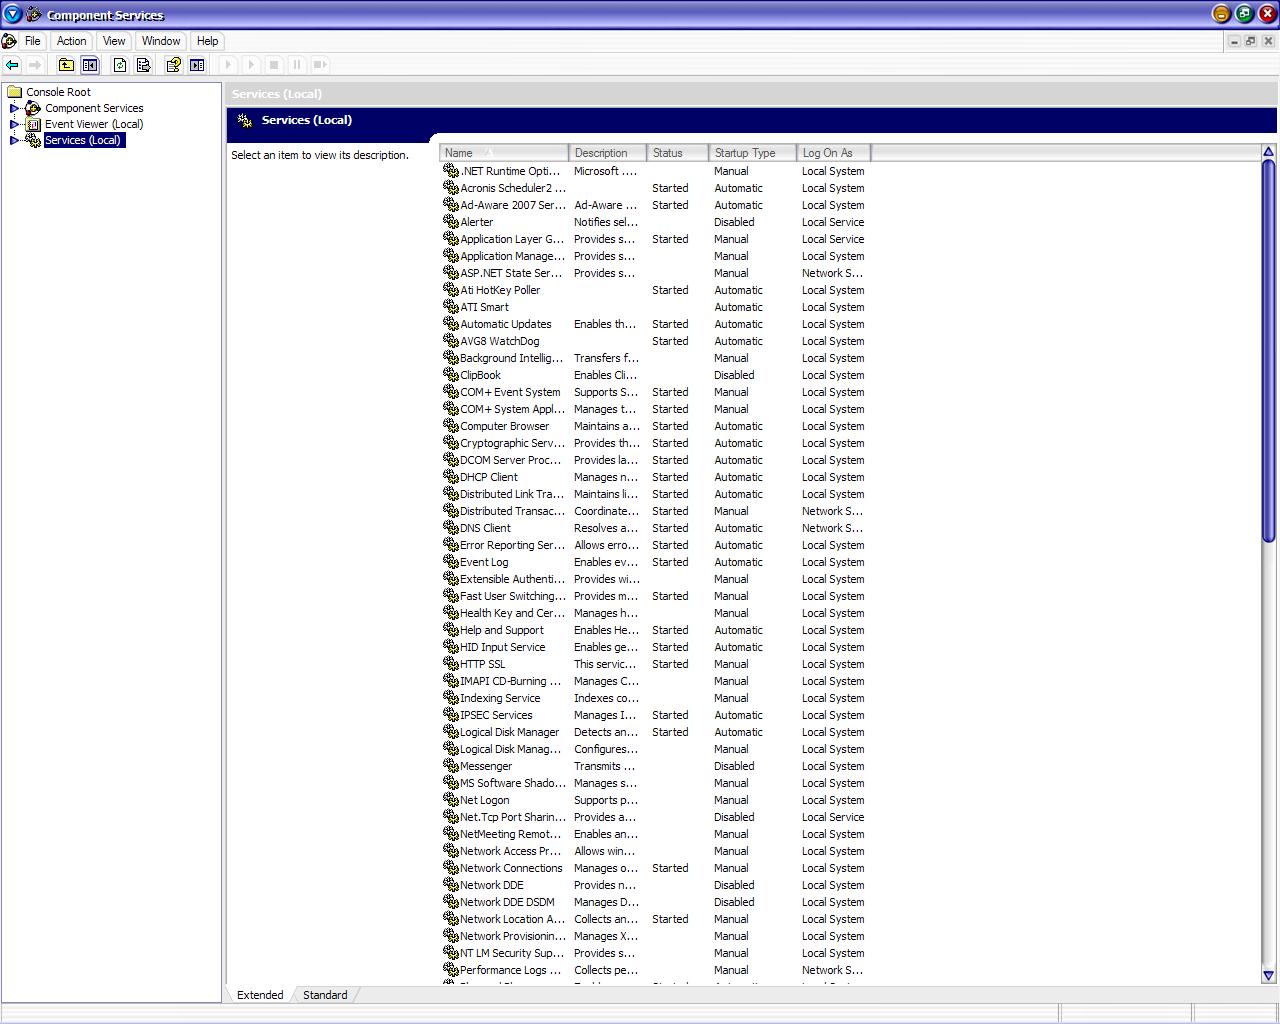Click the Services (Local) blue header title
1280x1024 pixels.
tap(306, 120)
